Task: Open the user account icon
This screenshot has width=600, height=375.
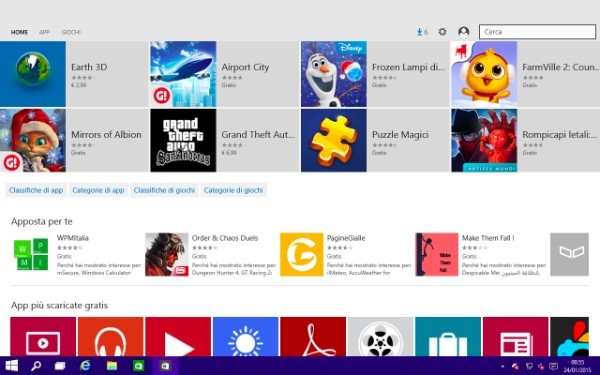Action: [464, 32]
